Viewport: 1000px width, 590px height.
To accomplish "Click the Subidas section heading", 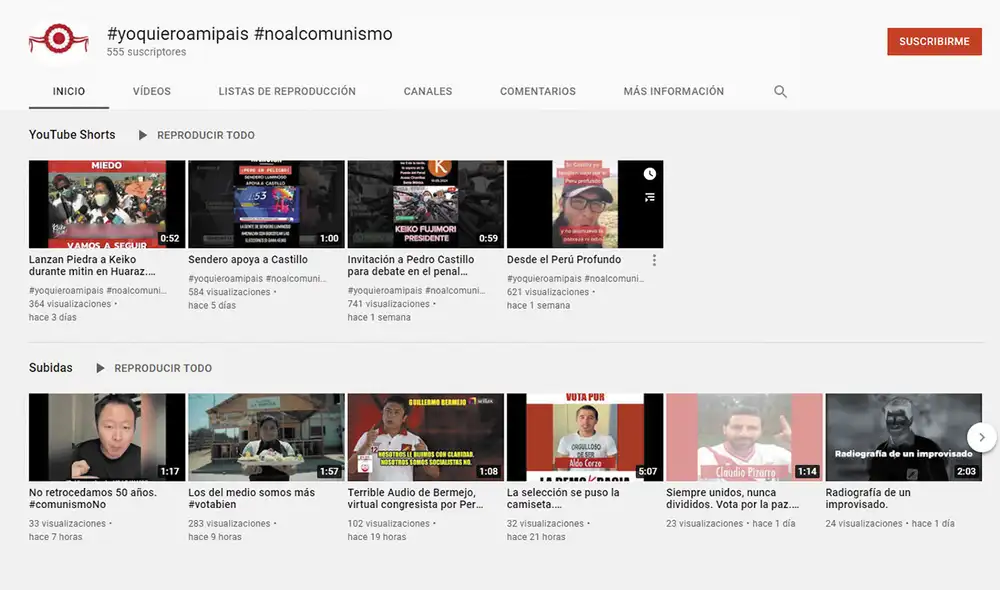I will tap(50, 367).
